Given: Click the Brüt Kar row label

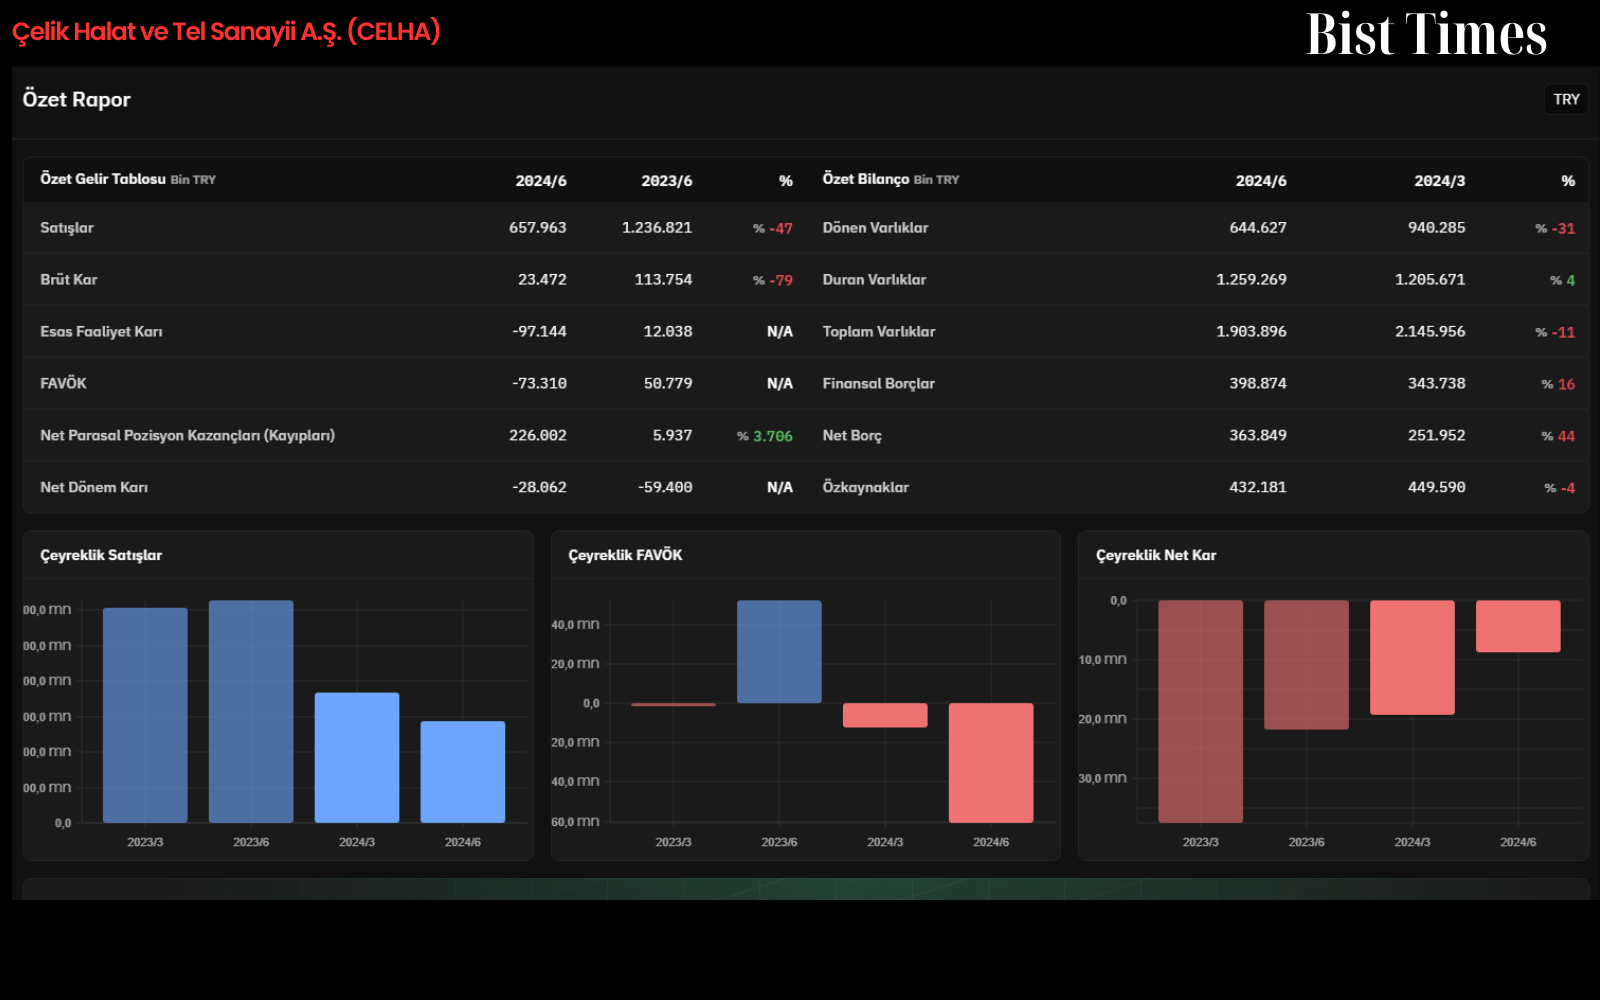Looking at the screenshot, I should point(69,280).
